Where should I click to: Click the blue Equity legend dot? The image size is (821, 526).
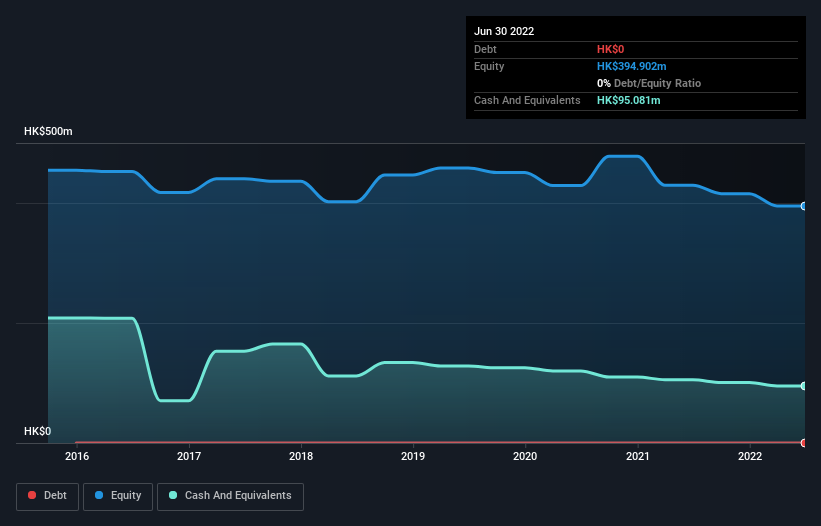click(x=99, y=495)
